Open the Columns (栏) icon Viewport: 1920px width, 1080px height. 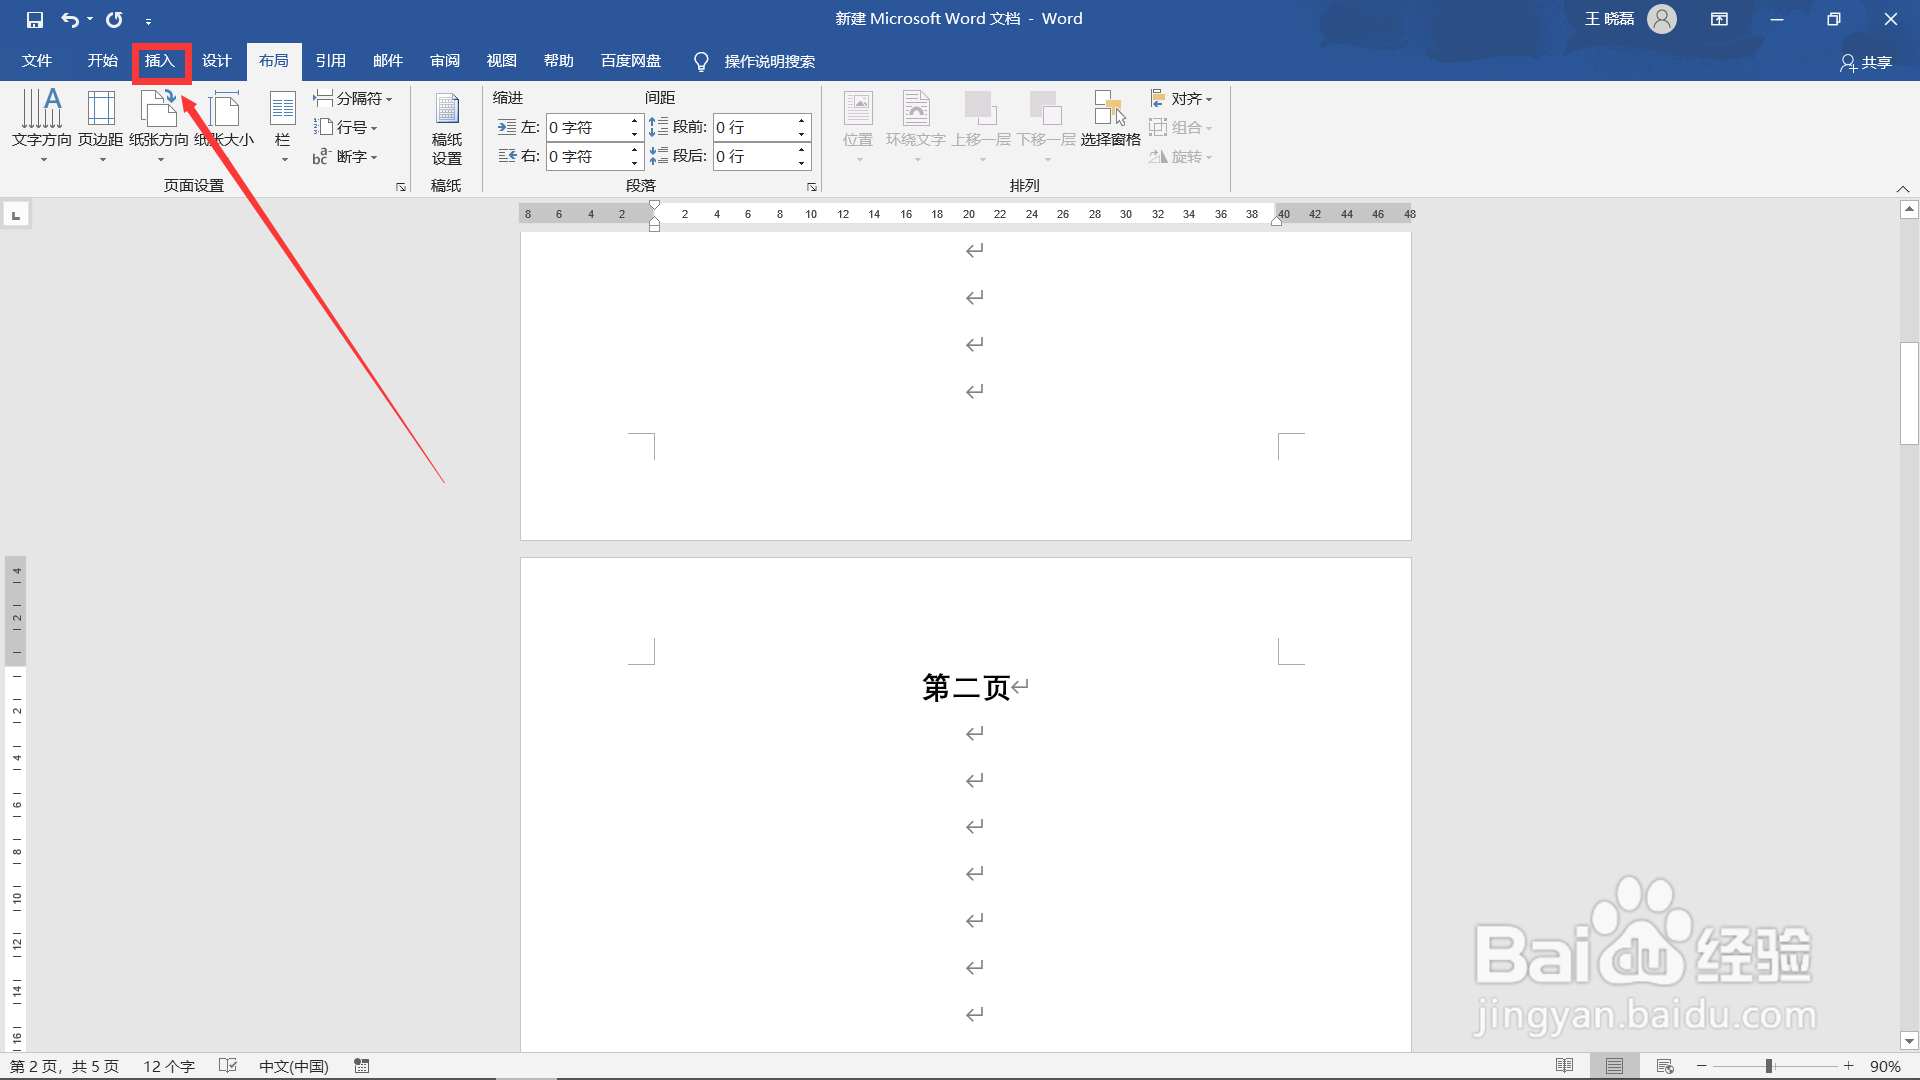pyautogui.click(x=283, y=110)
